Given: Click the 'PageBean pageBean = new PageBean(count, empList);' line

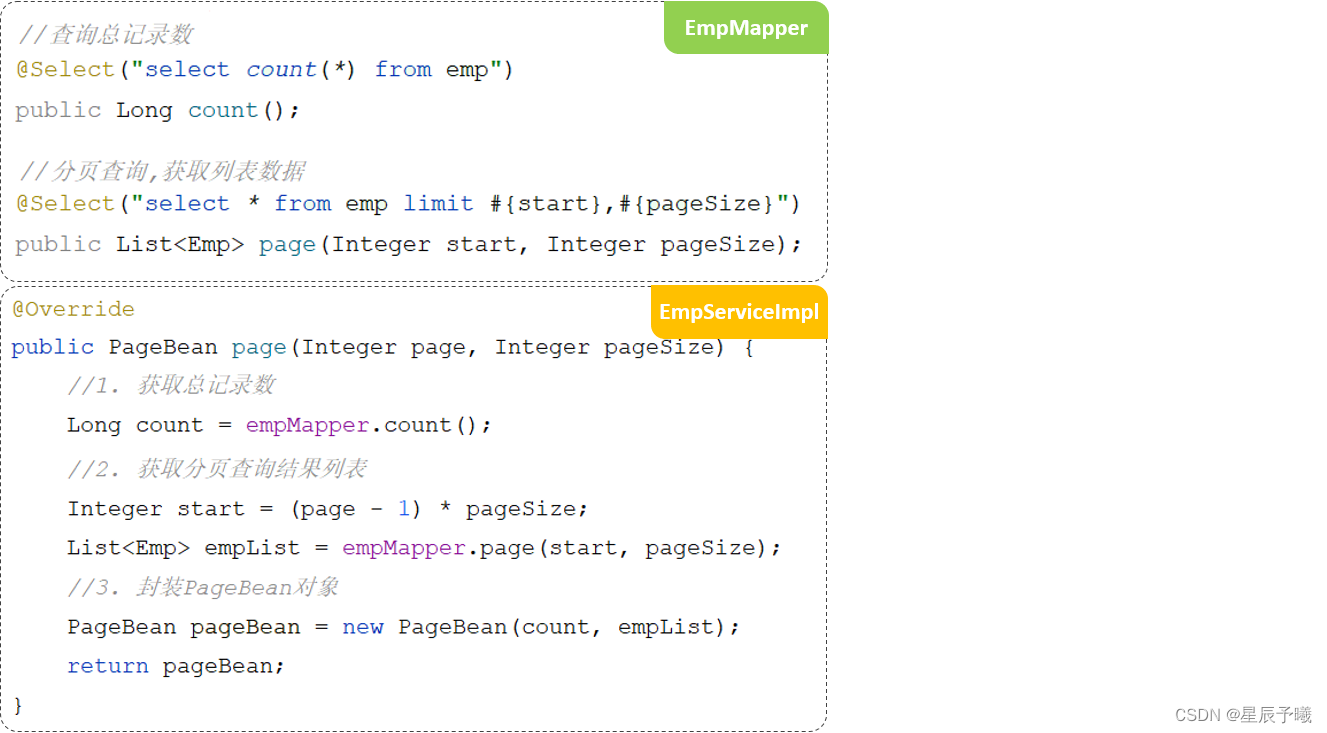Looking at the screenshot, I should click(x=404, y=627).
